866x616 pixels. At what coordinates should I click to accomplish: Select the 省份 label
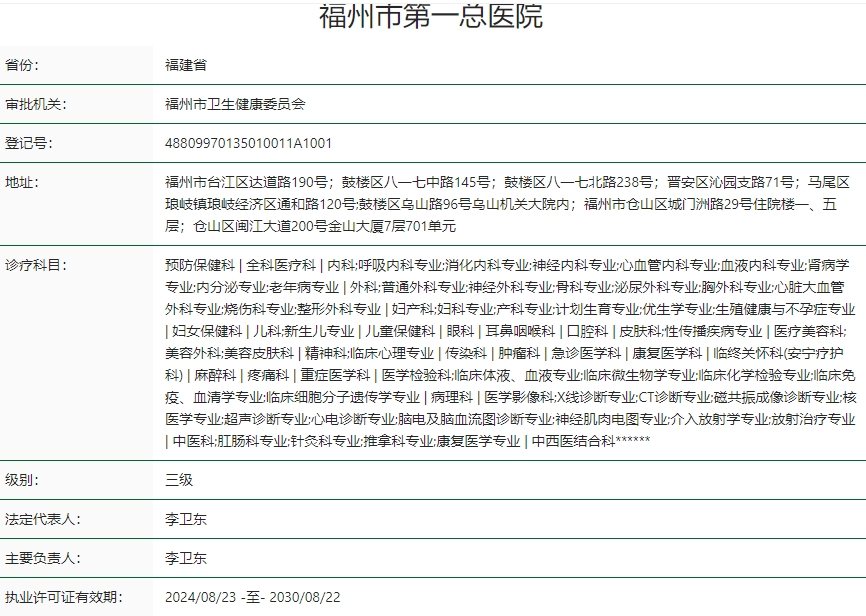point(22,65)
